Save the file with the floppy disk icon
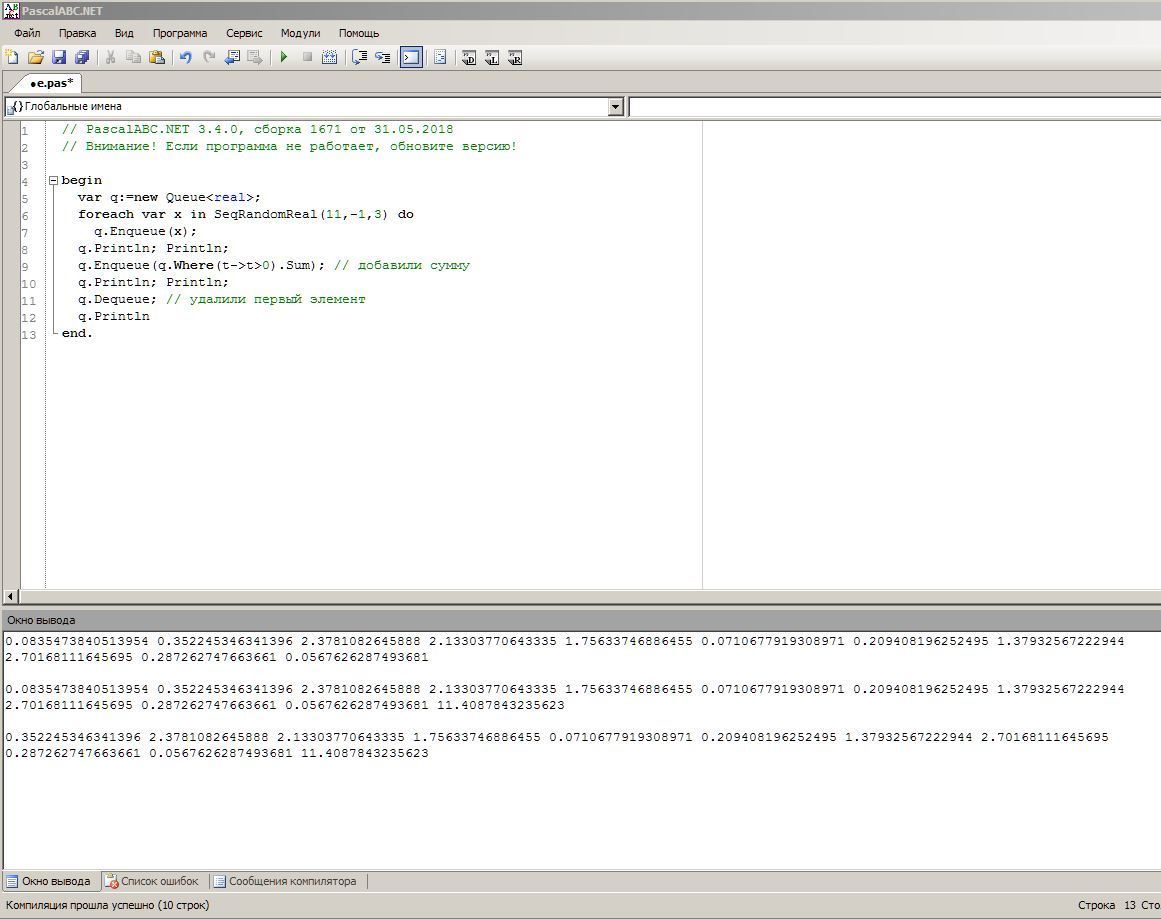Image resolution: width=1161 pixels, height=919 pixels. [58, 57]
